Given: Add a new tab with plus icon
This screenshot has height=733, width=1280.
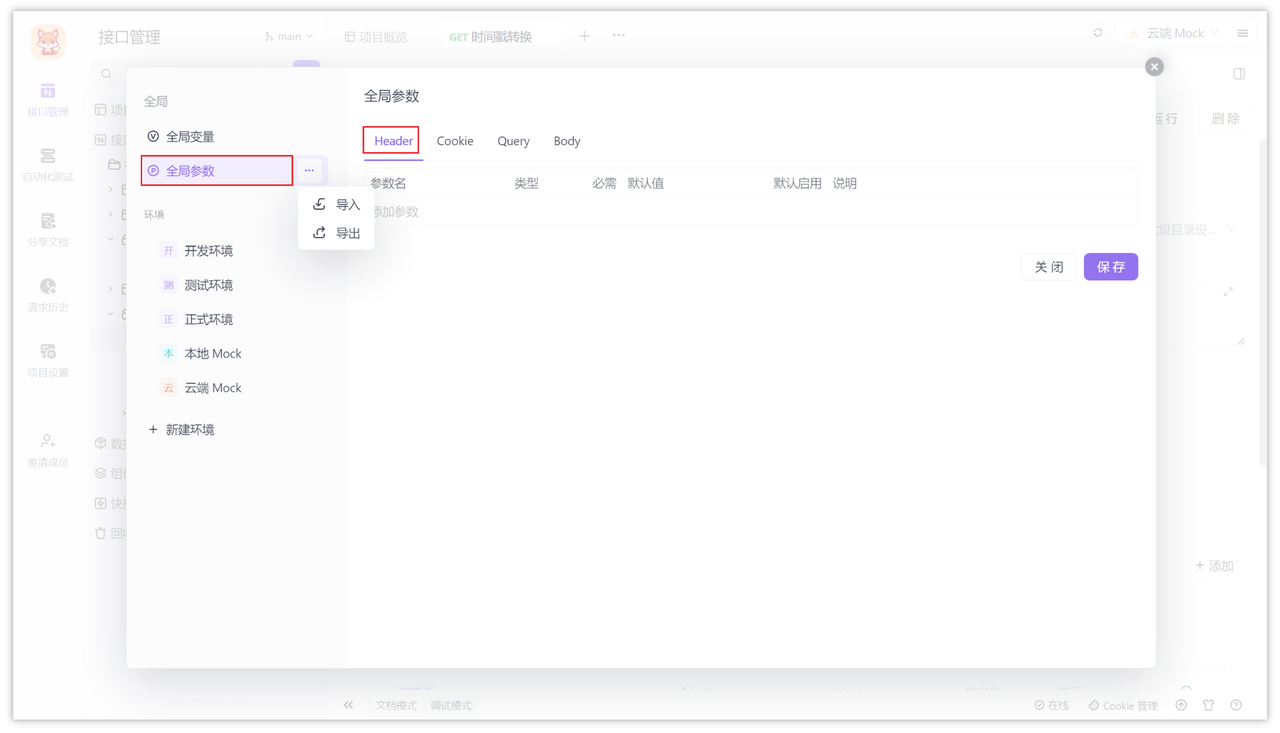Looking at the screenshot, I should pos(584,36).
